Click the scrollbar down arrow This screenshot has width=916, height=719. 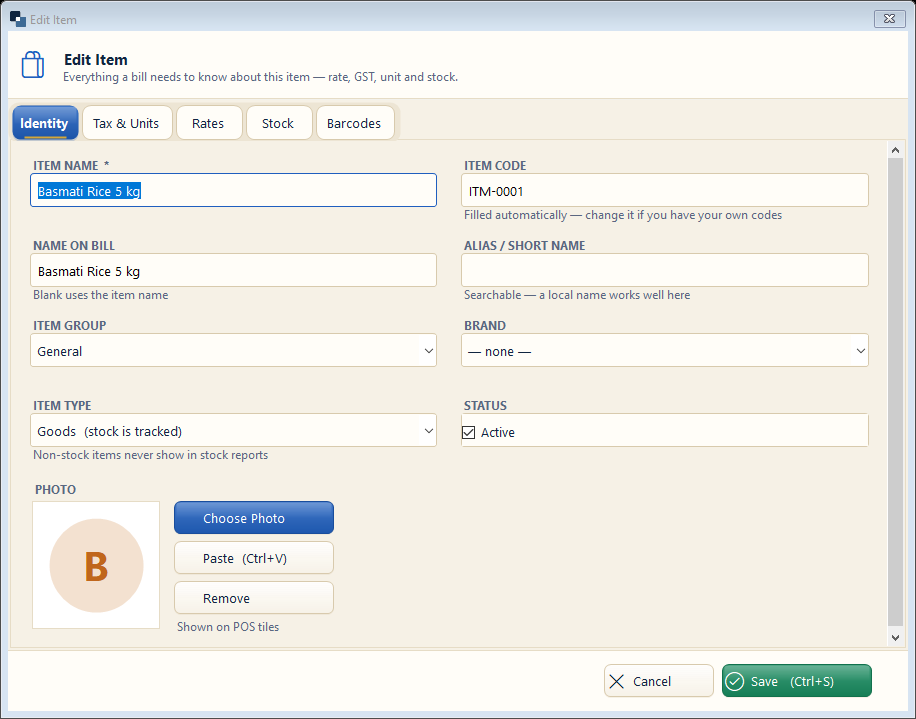(896, 638)
